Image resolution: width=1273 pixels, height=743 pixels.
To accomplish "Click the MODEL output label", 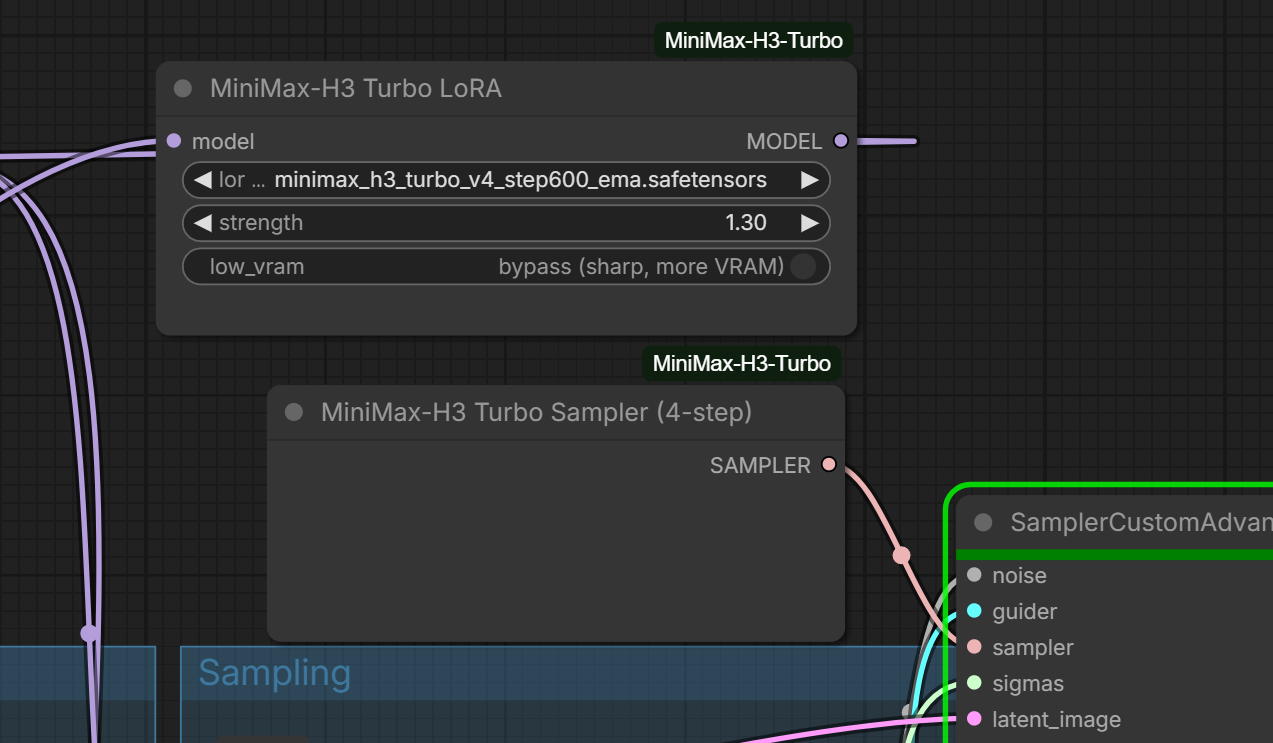I will coord(785,142).
